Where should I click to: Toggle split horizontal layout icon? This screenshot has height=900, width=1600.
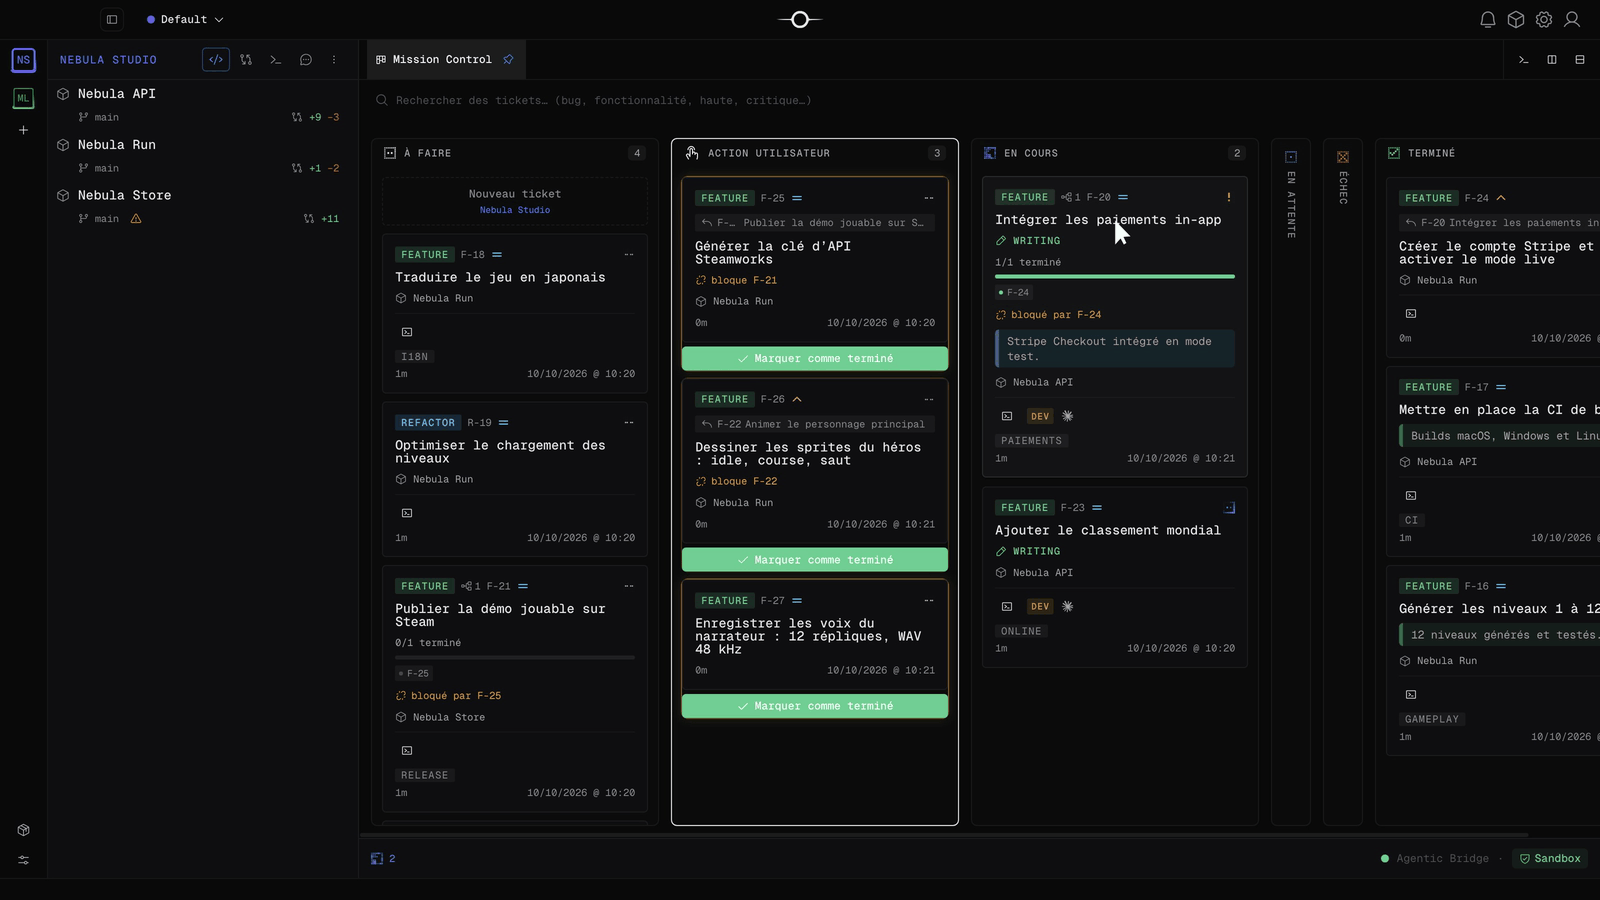point(1580,60)
